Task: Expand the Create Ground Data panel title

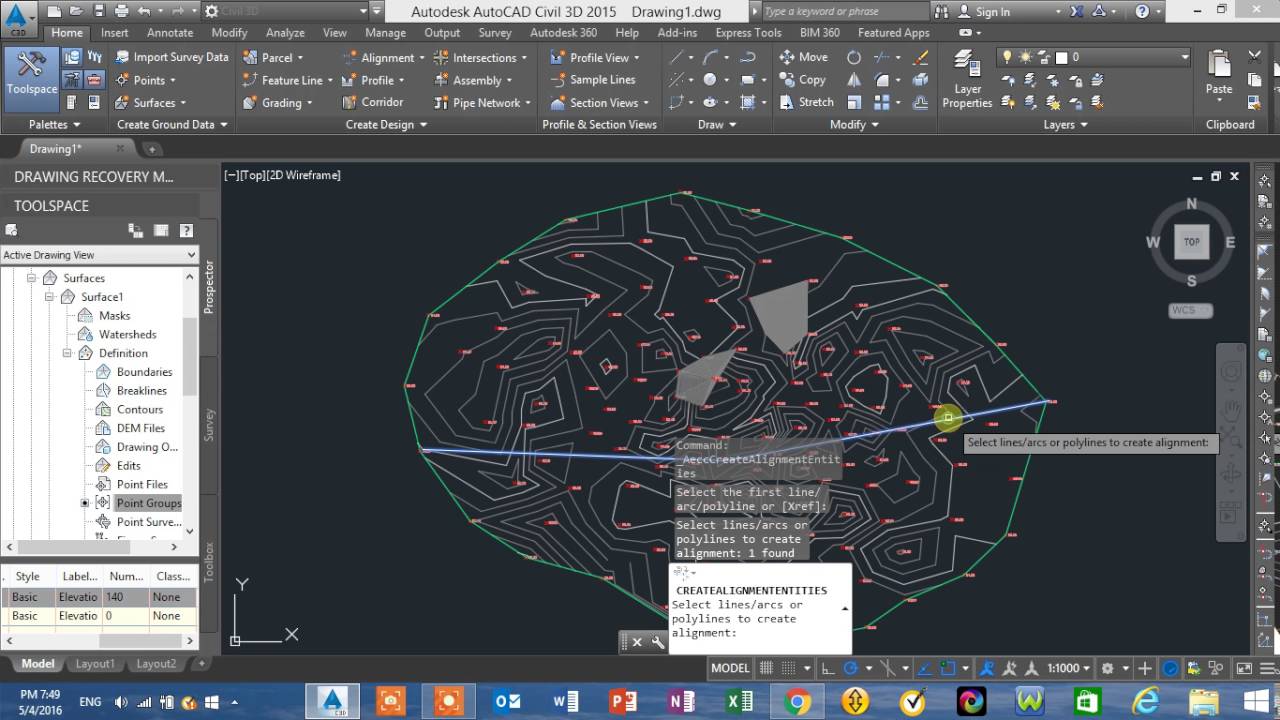Action: 172,124
